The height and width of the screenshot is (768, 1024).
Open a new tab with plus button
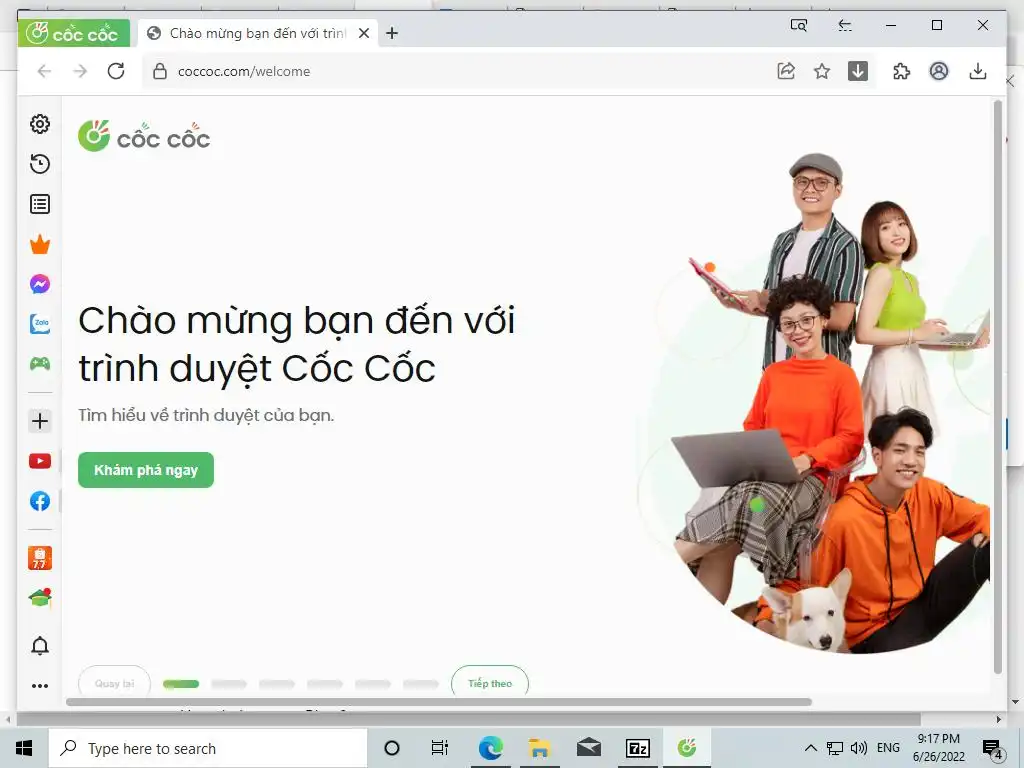tap(392, 33)
